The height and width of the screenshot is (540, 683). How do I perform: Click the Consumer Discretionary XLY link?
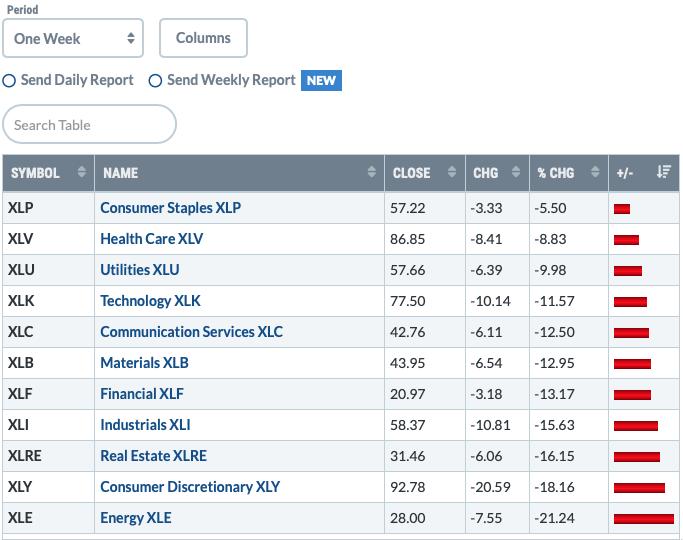point(190,487)
